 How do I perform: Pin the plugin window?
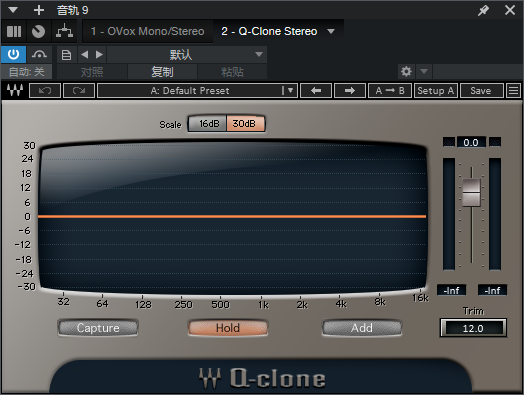point(483,10)
